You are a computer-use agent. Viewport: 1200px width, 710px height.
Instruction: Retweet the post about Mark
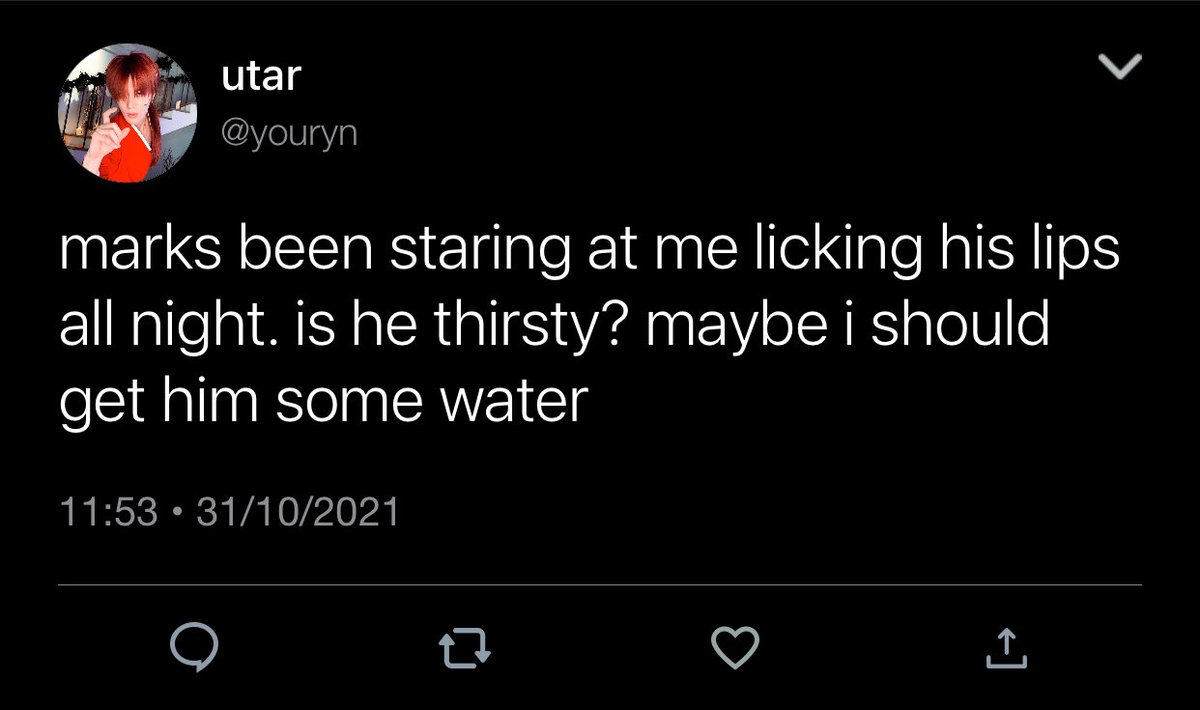[x=467, y=648]
